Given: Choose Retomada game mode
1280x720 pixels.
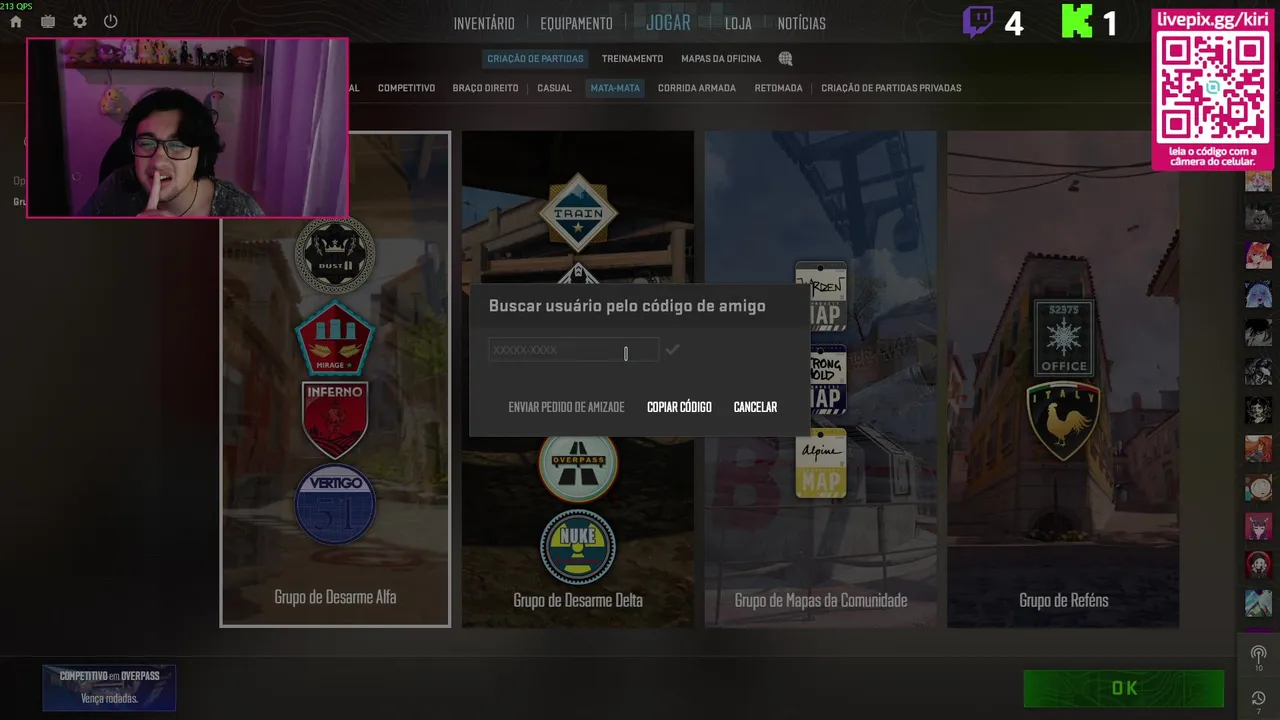Looking at the screenshot, I should (778, 88).
